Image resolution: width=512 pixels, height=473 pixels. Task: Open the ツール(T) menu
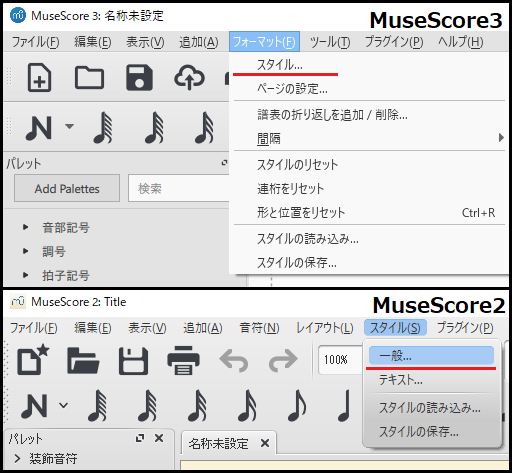tap(330, 42)
